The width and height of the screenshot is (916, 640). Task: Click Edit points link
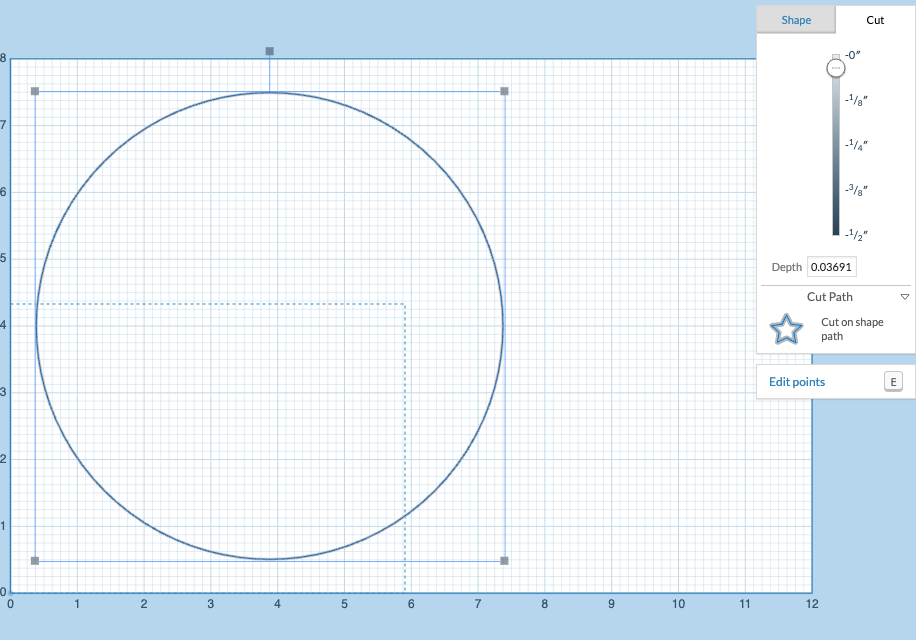[x=797, y=382]
